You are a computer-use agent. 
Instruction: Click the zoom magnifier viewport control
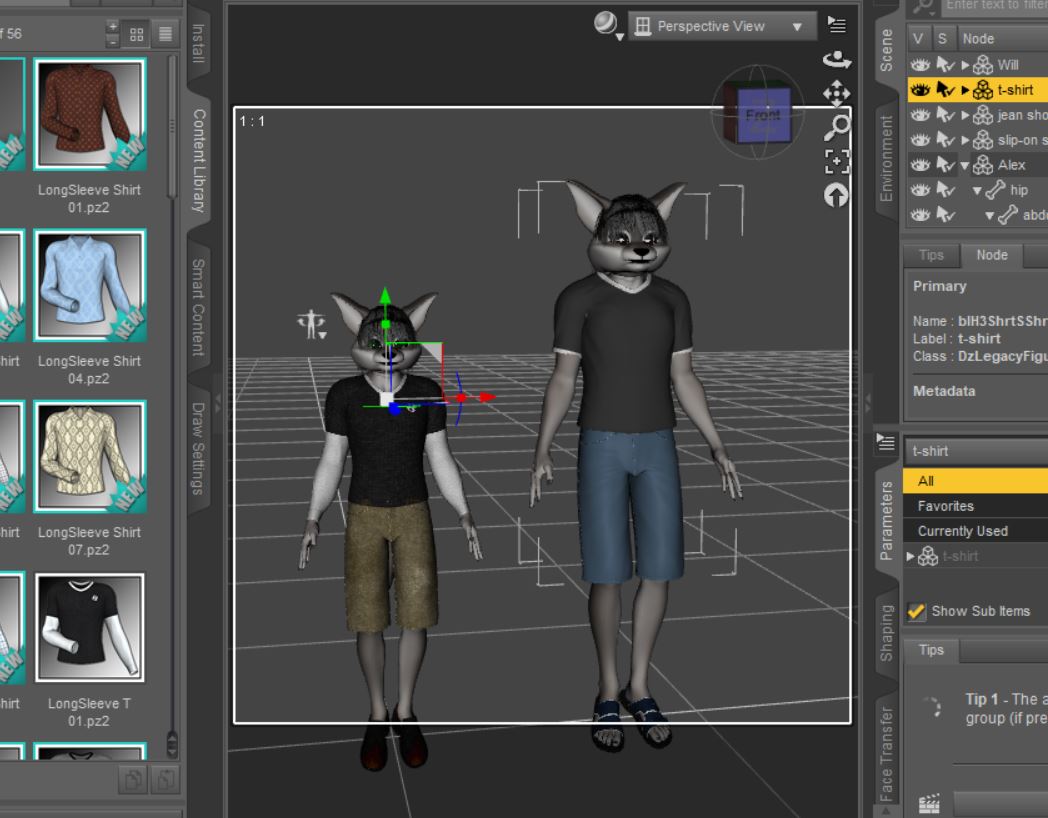pyautogui.click(x=837, y=128)
